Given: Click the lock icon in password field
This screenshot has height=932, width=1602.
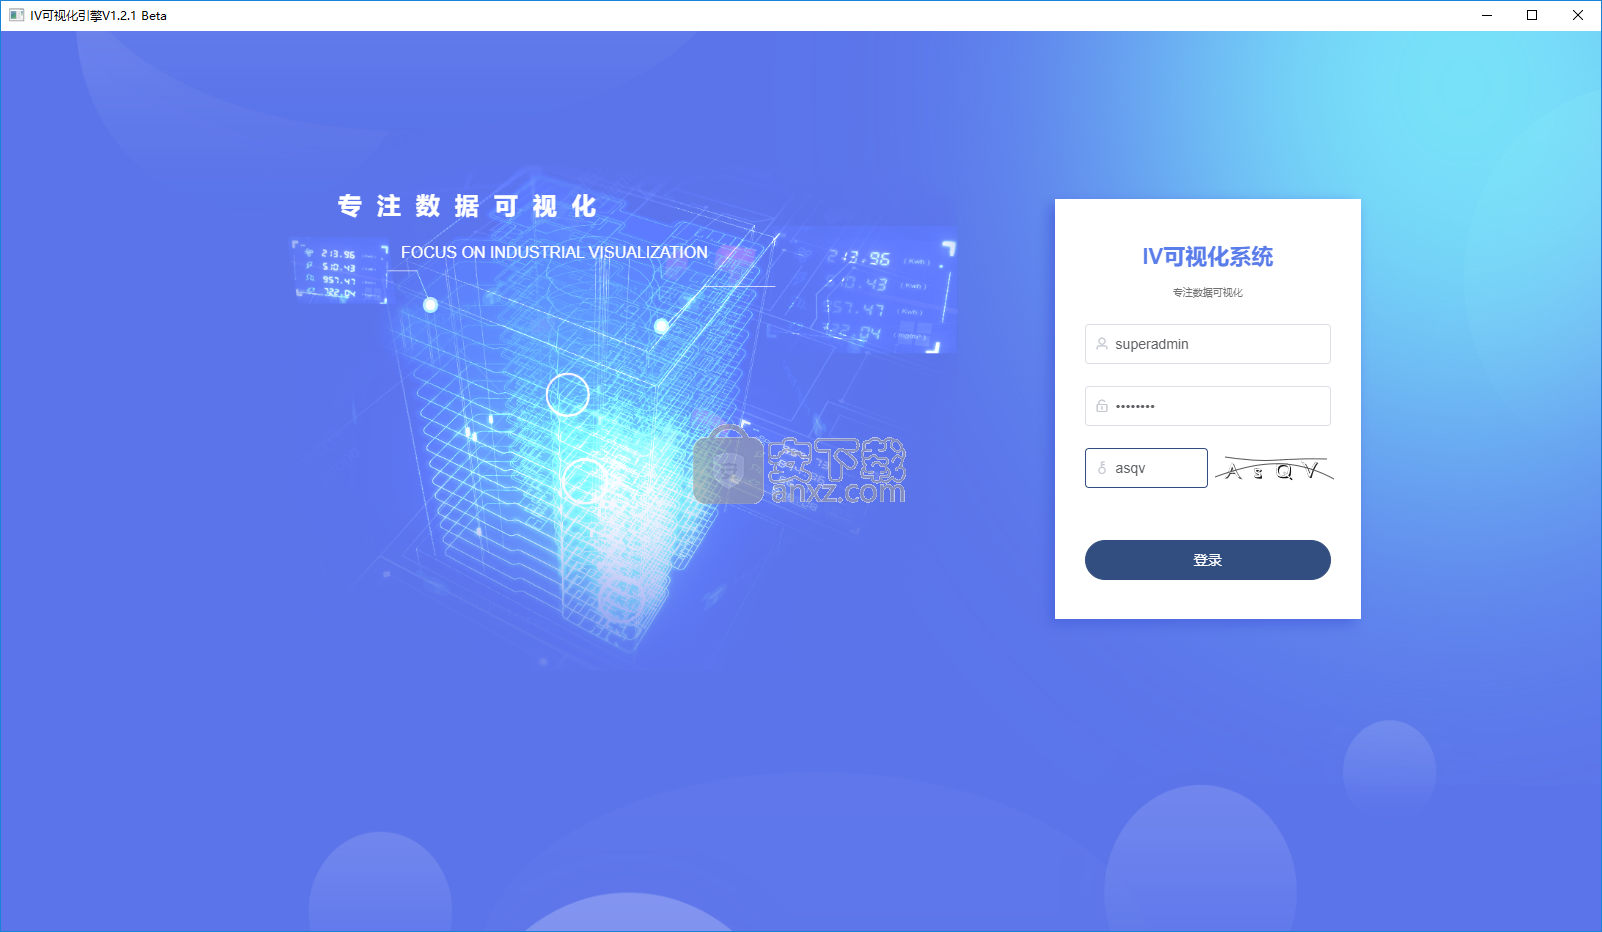Looking at the screenshot, I should coord(1102,406).
